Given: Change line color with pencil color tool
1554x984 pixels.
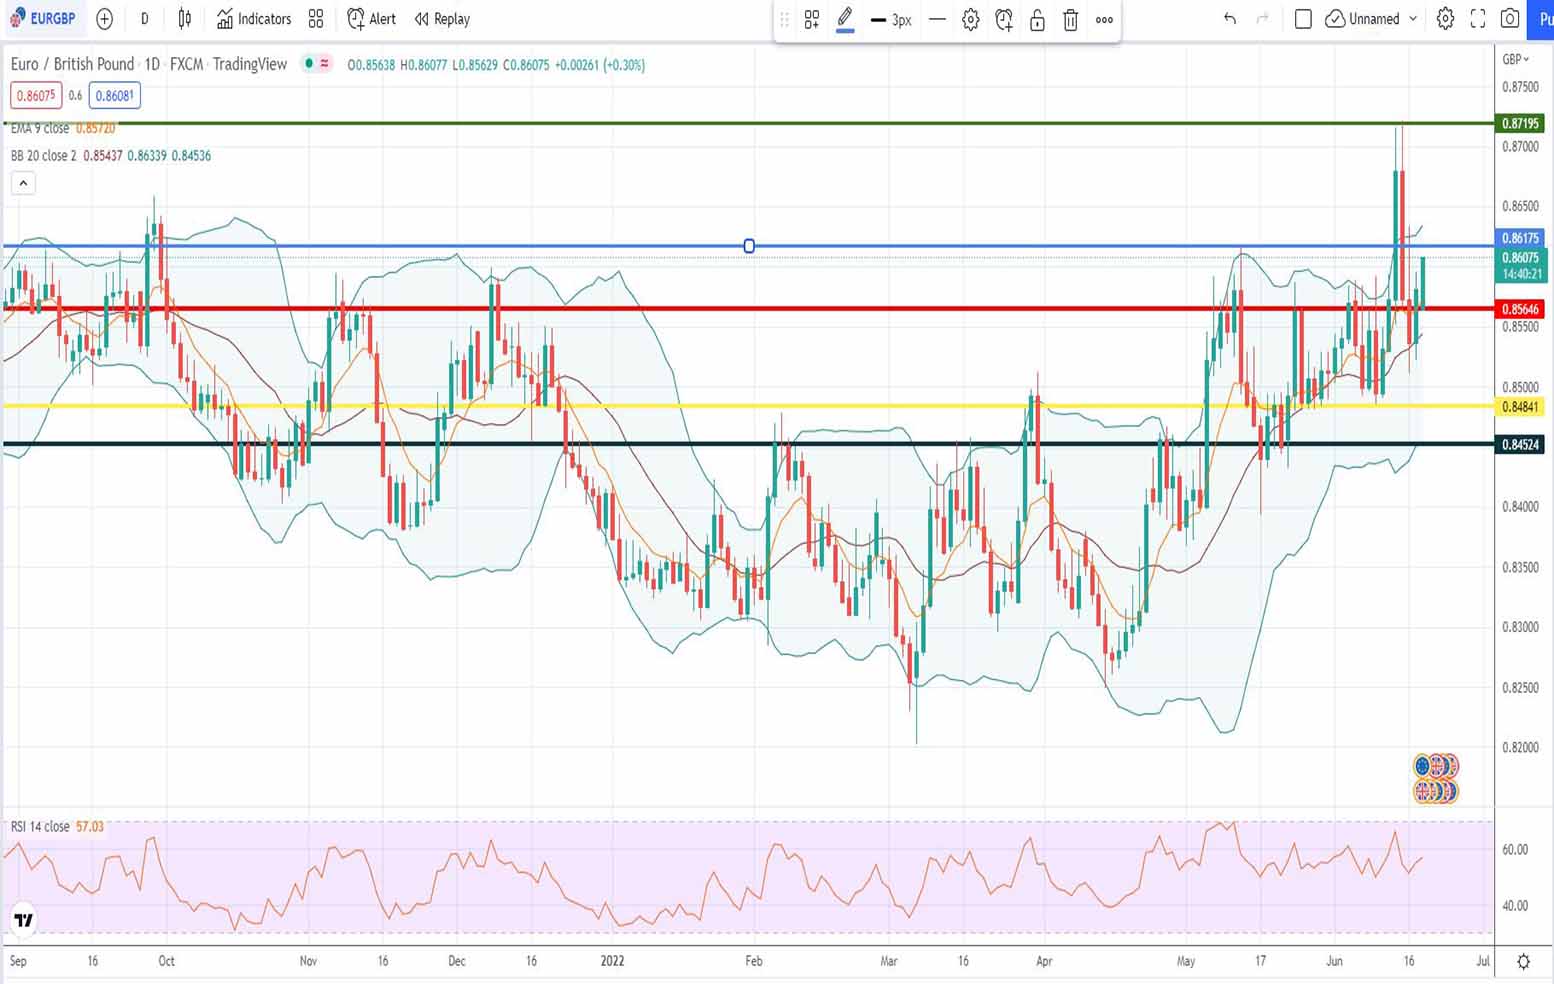Looking at the screenshot, I should [845, 20].
